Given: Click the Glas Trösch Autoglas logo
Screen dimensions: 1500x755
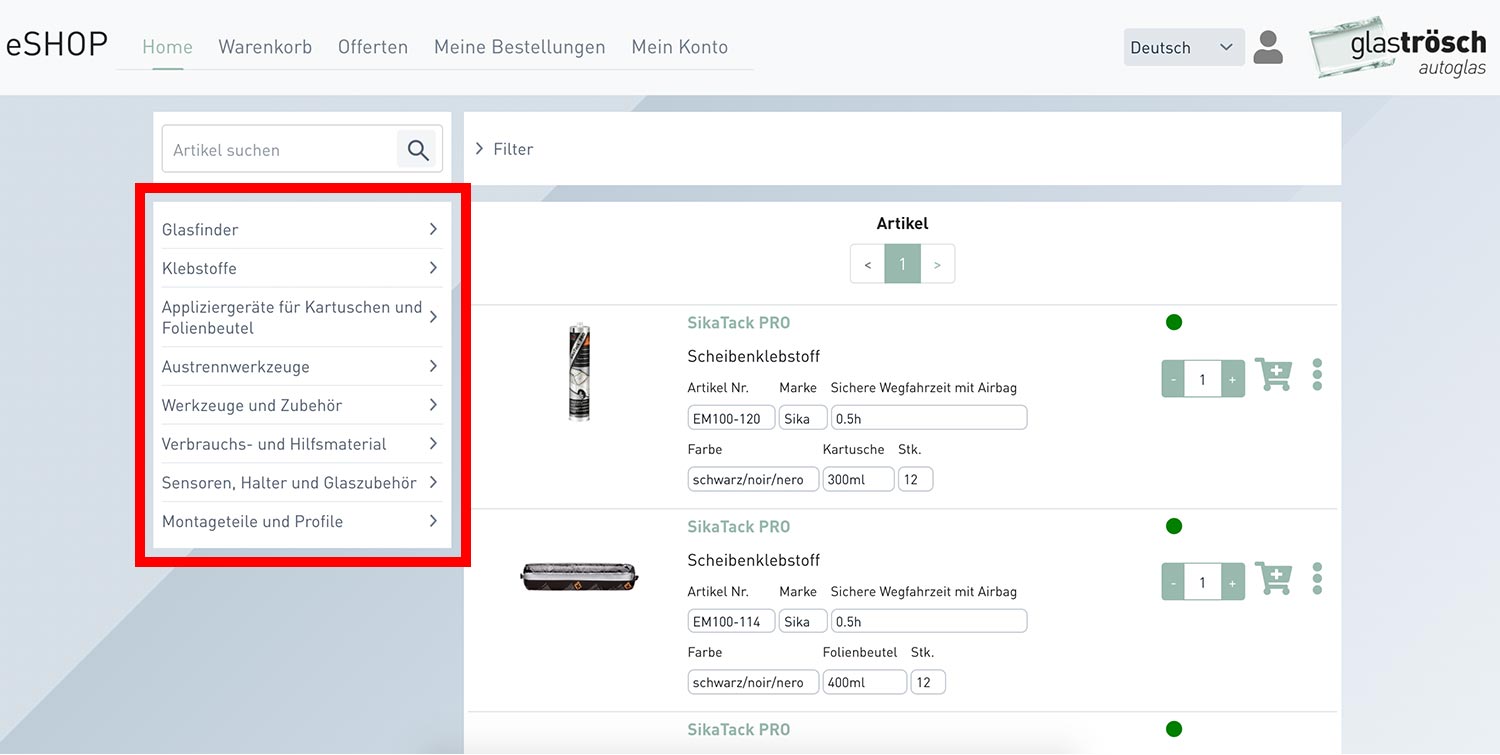Looking at the screenshot, I should (1398, 47).
